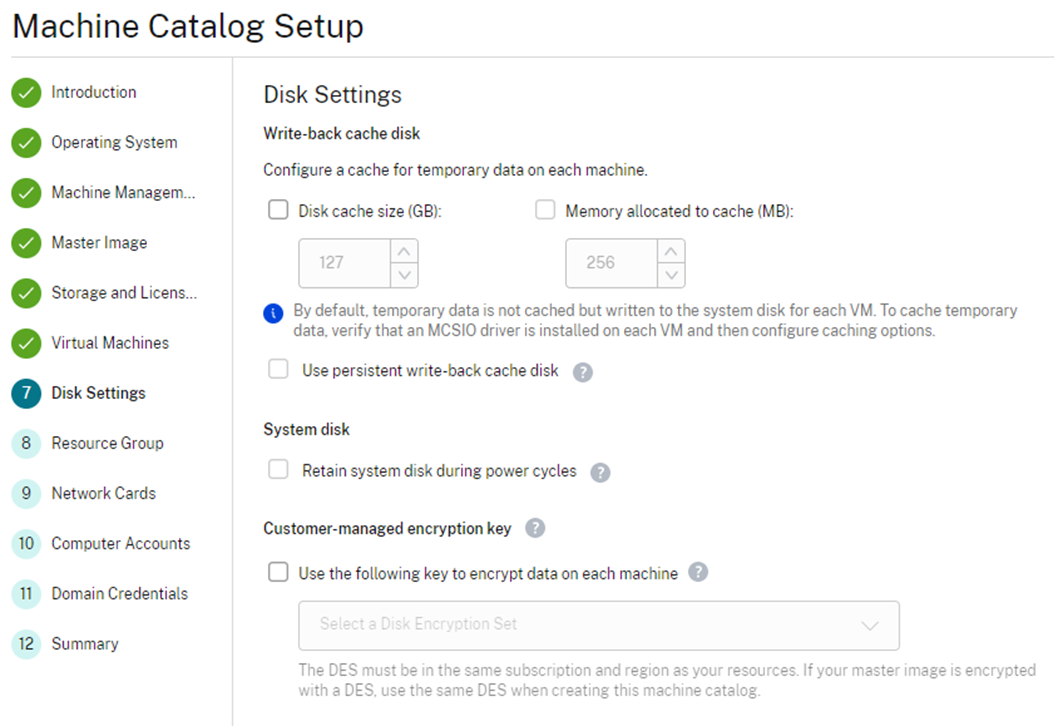Open help for Retain system disk option
This screenshot has height=726, width=1063.
(x=600, y=472)
